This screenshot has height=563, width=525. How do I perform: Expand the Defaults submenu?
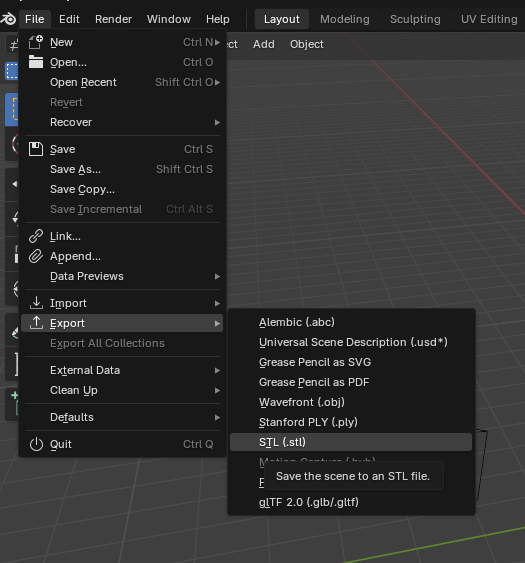(x=122, y=417)
